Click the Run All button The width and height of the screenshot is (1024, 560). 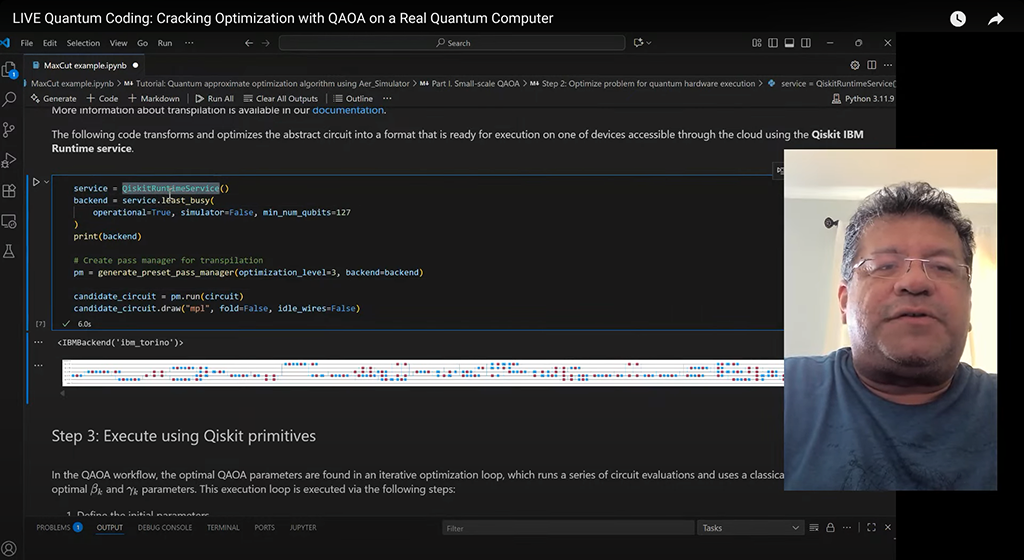click(x=214, y=99)
